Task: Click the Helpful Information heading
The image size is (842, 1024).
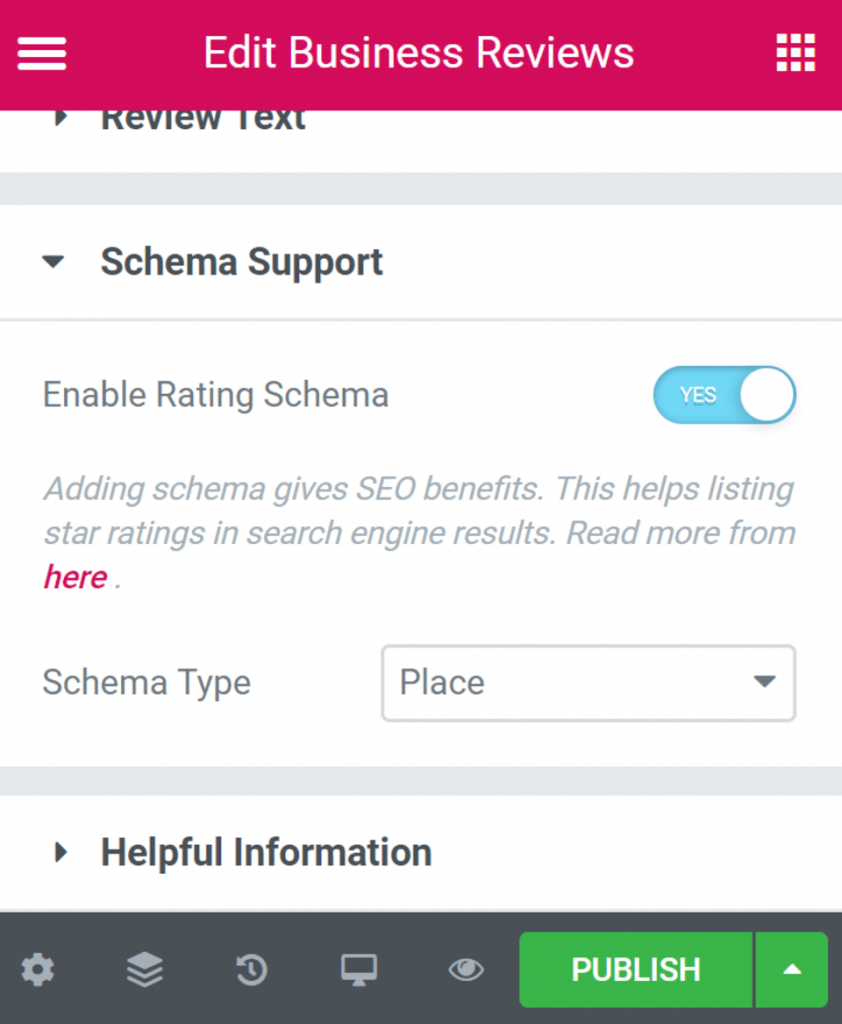Action: click(266, 853)
